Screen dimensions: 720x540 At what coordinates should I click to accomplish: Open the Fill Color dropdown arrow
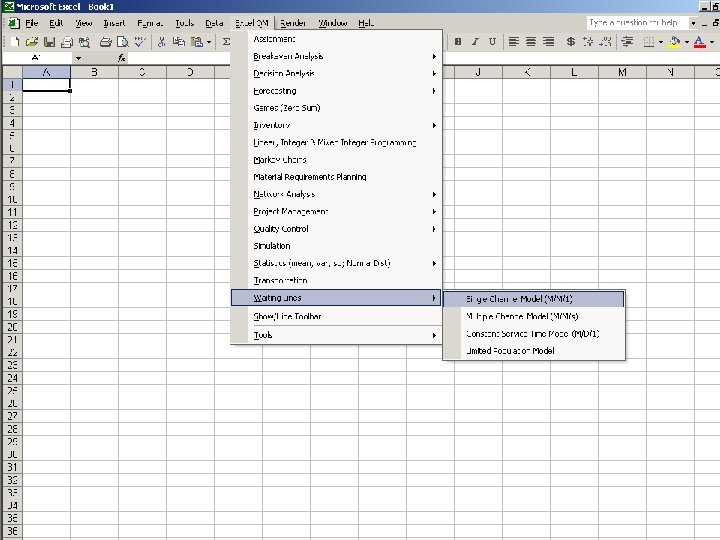[x=687, y=42]
